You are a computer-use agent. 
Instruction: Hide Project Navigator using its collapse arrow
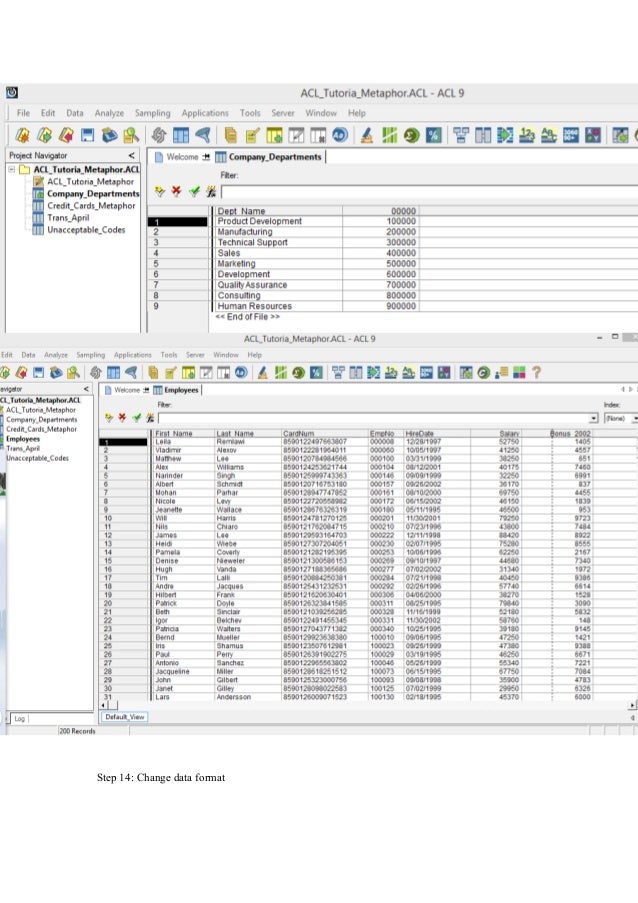point(131,156)
